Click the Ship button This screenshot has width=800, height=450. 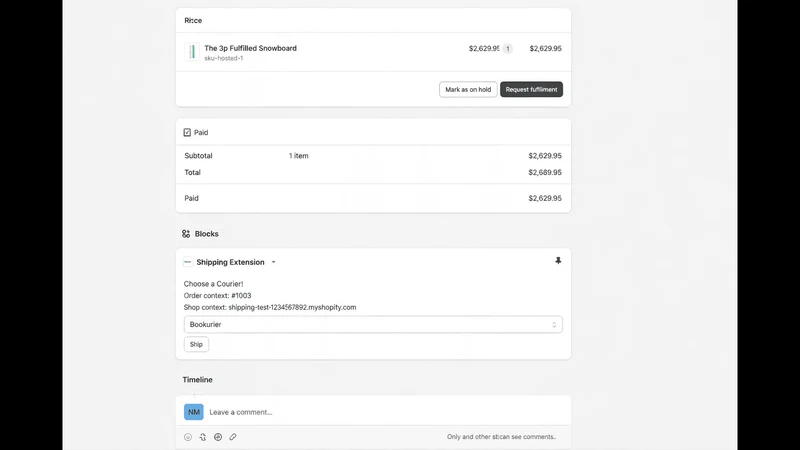pos(196,344)
